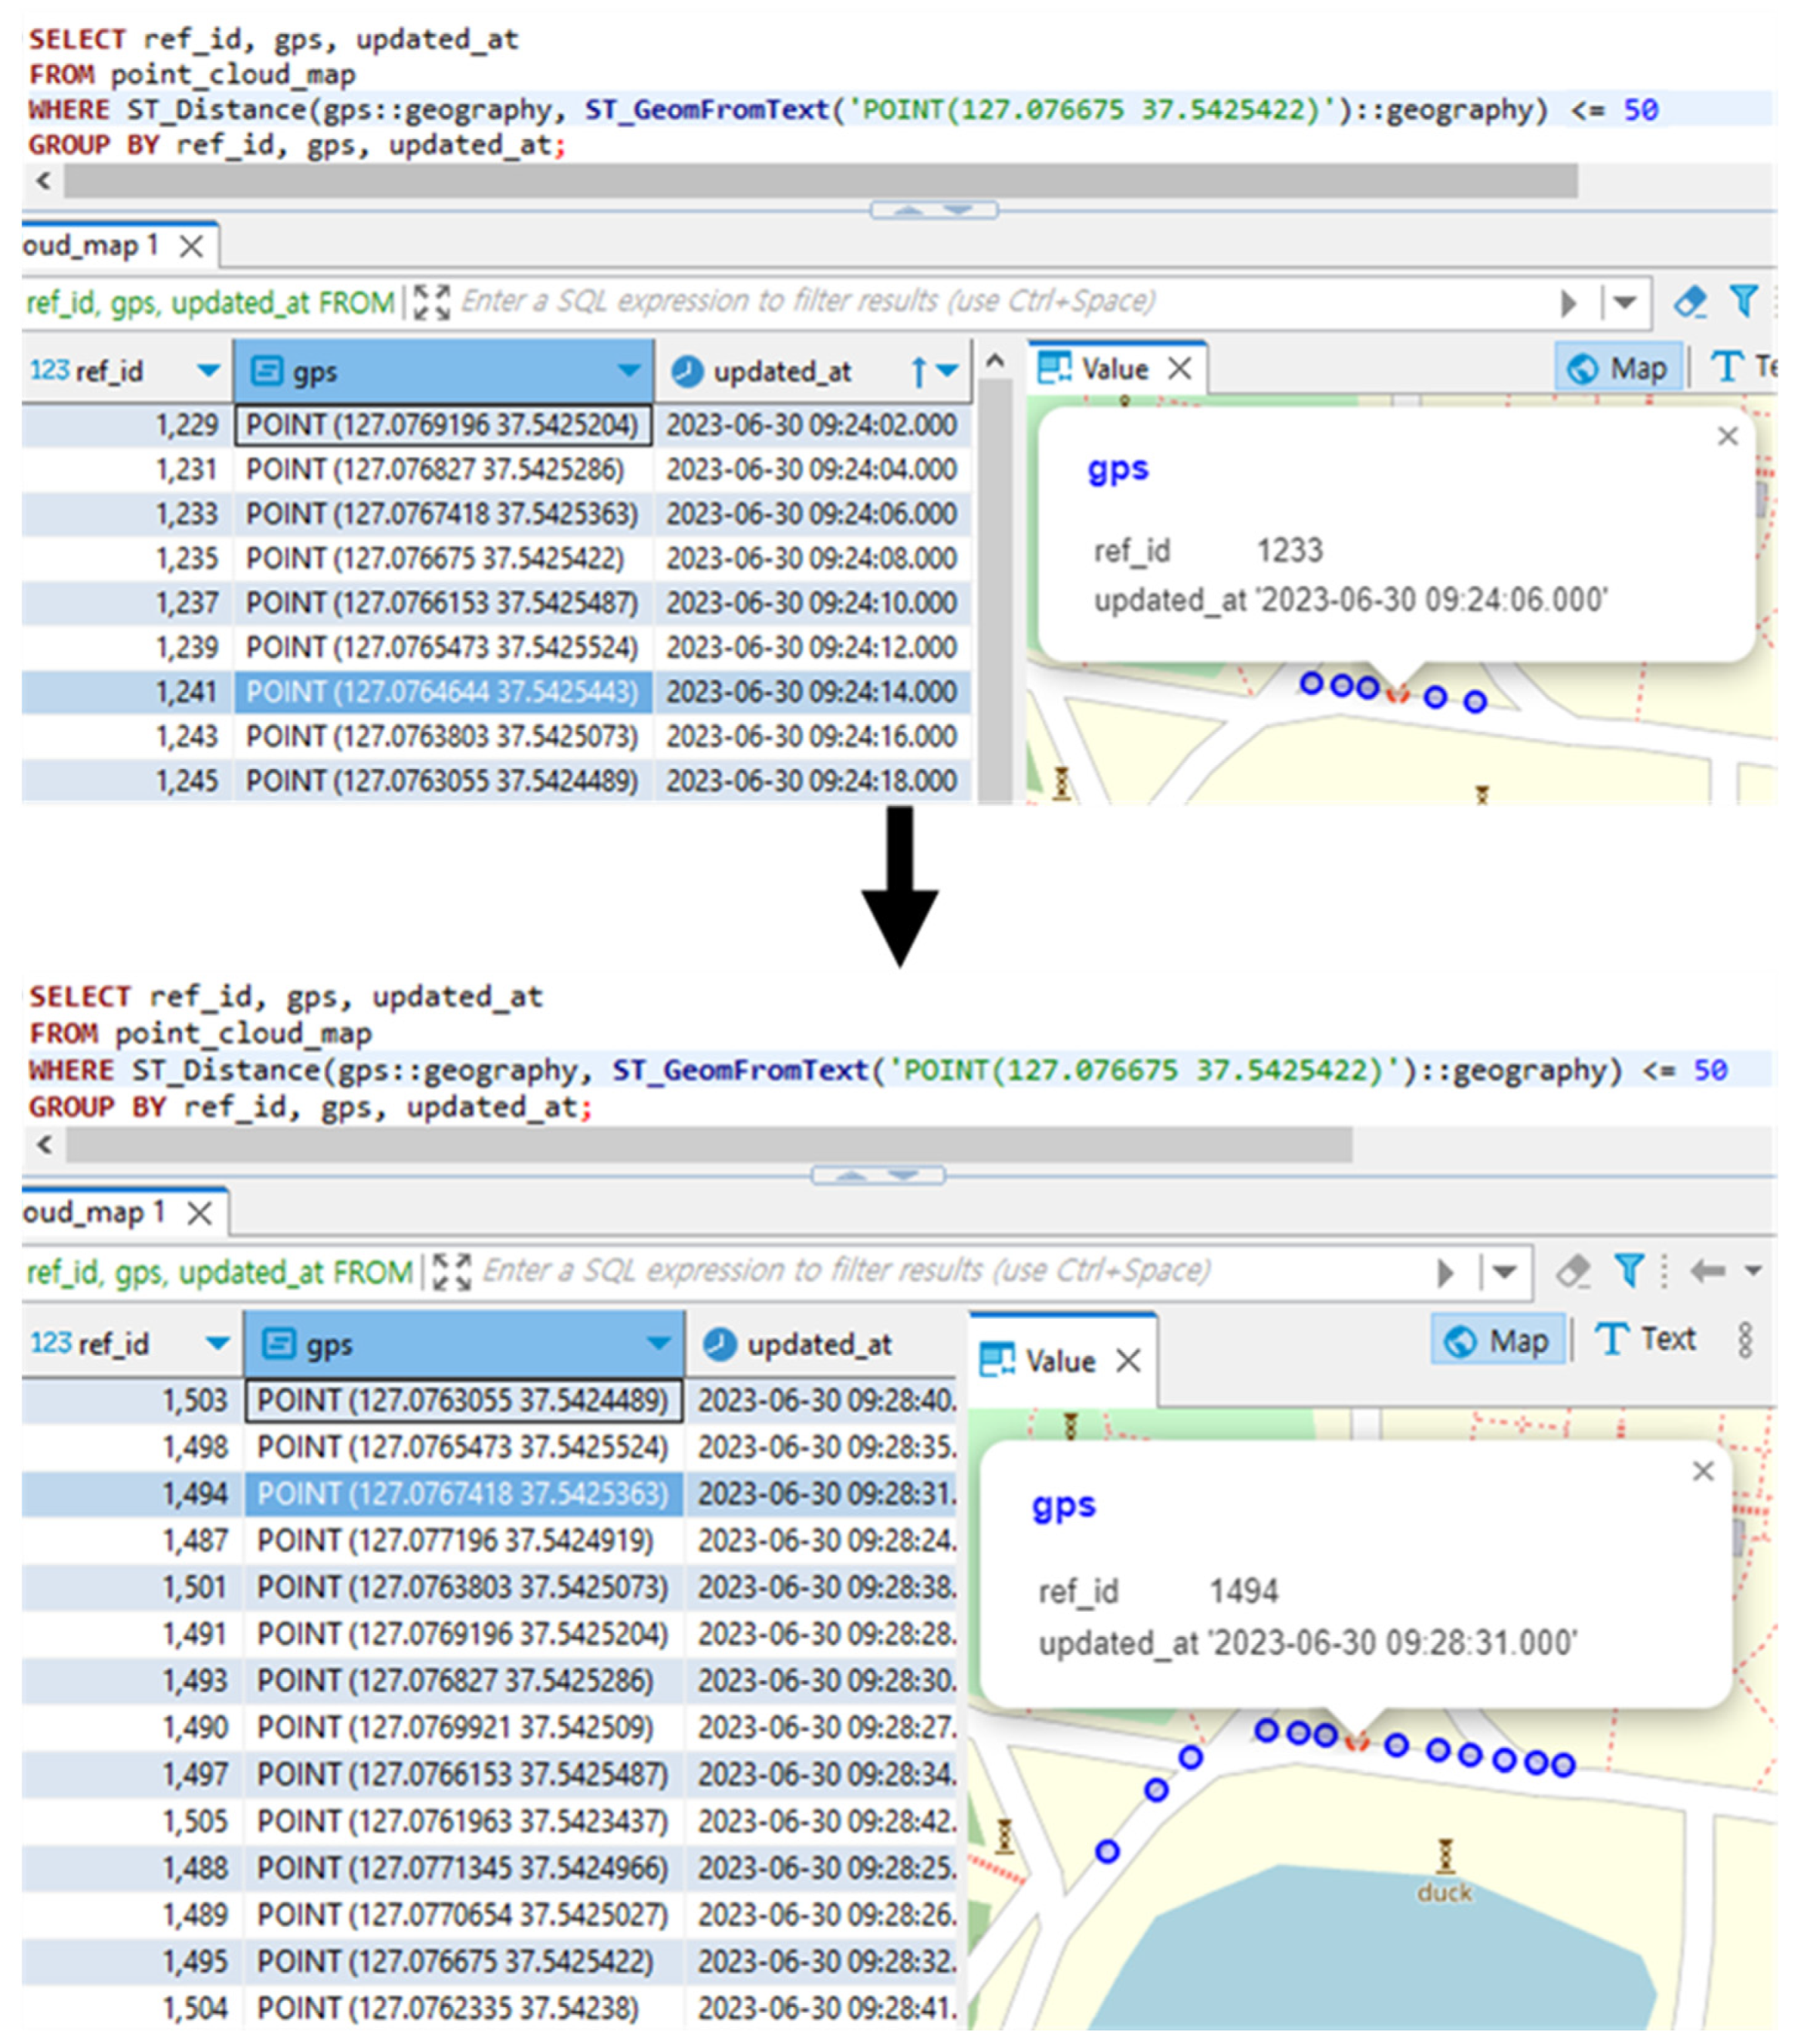The image size is (1804, 2044).
Task: Select the row with ref_id 1,505
Action: (x=195, y=1821)
